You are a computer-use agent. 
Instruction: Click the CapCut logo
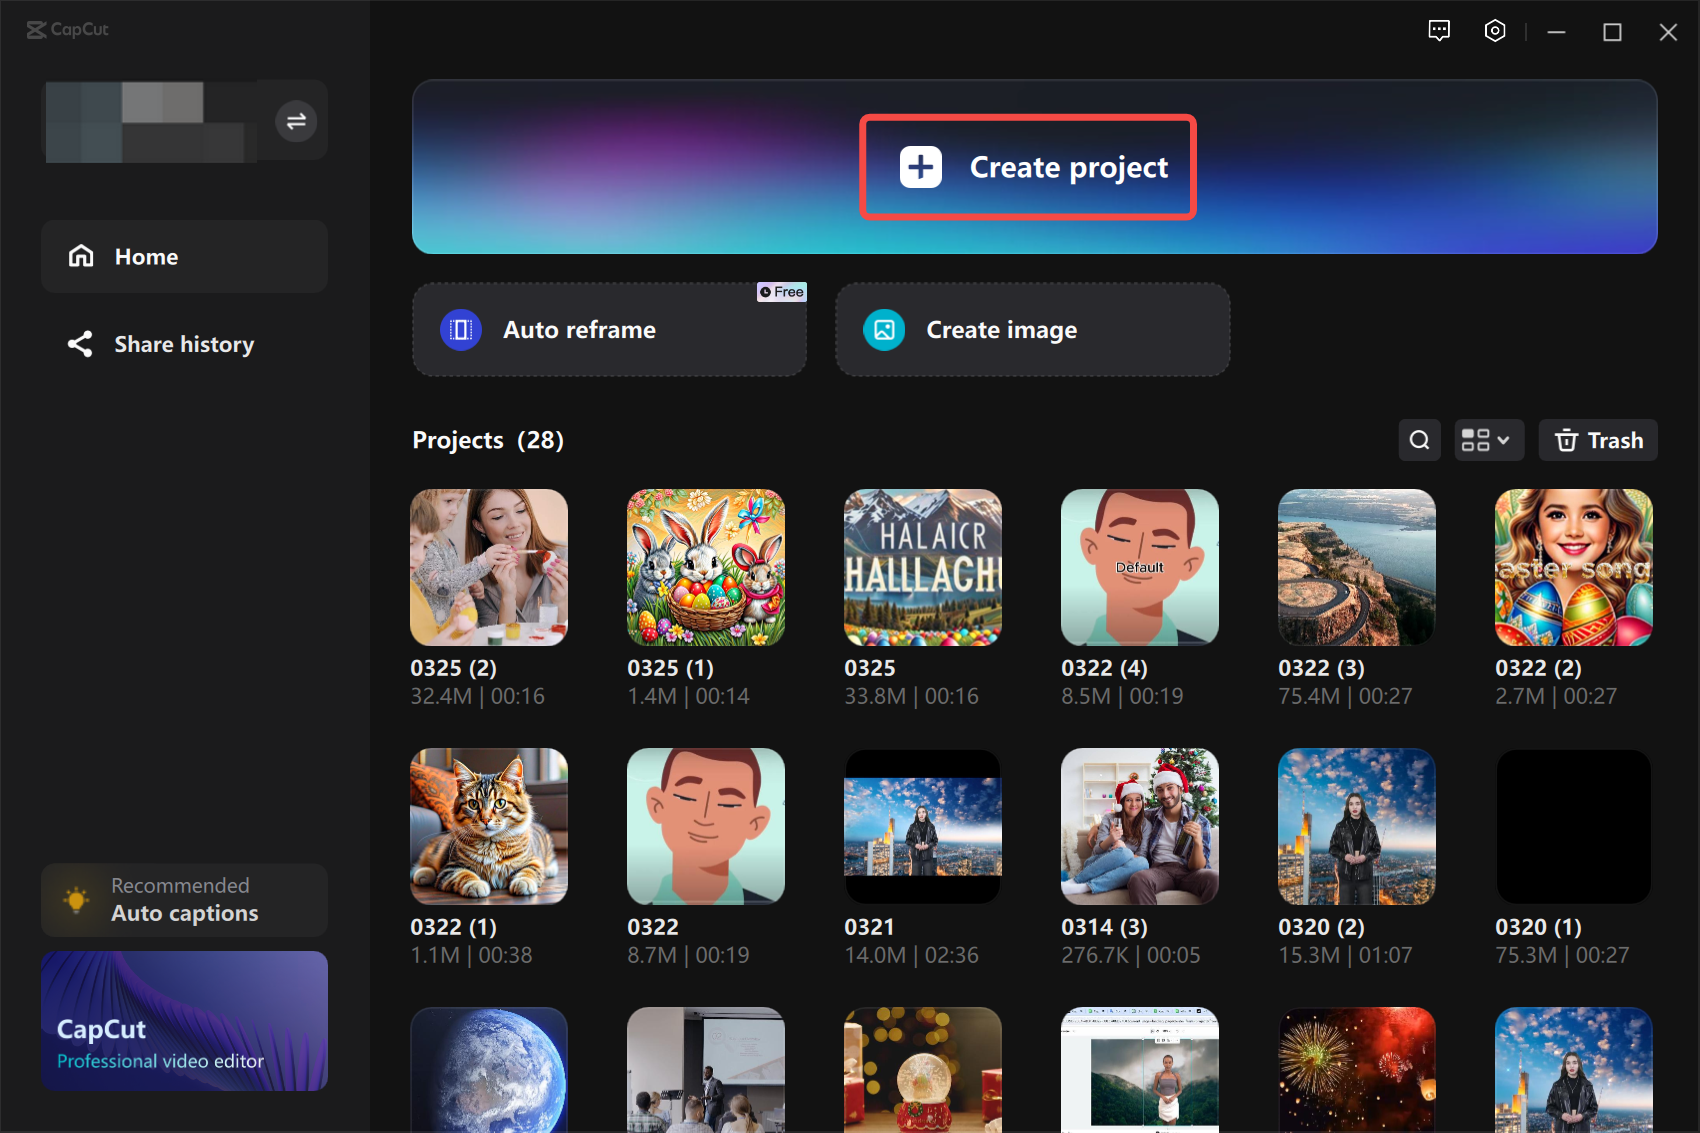(x=67, y=29)
